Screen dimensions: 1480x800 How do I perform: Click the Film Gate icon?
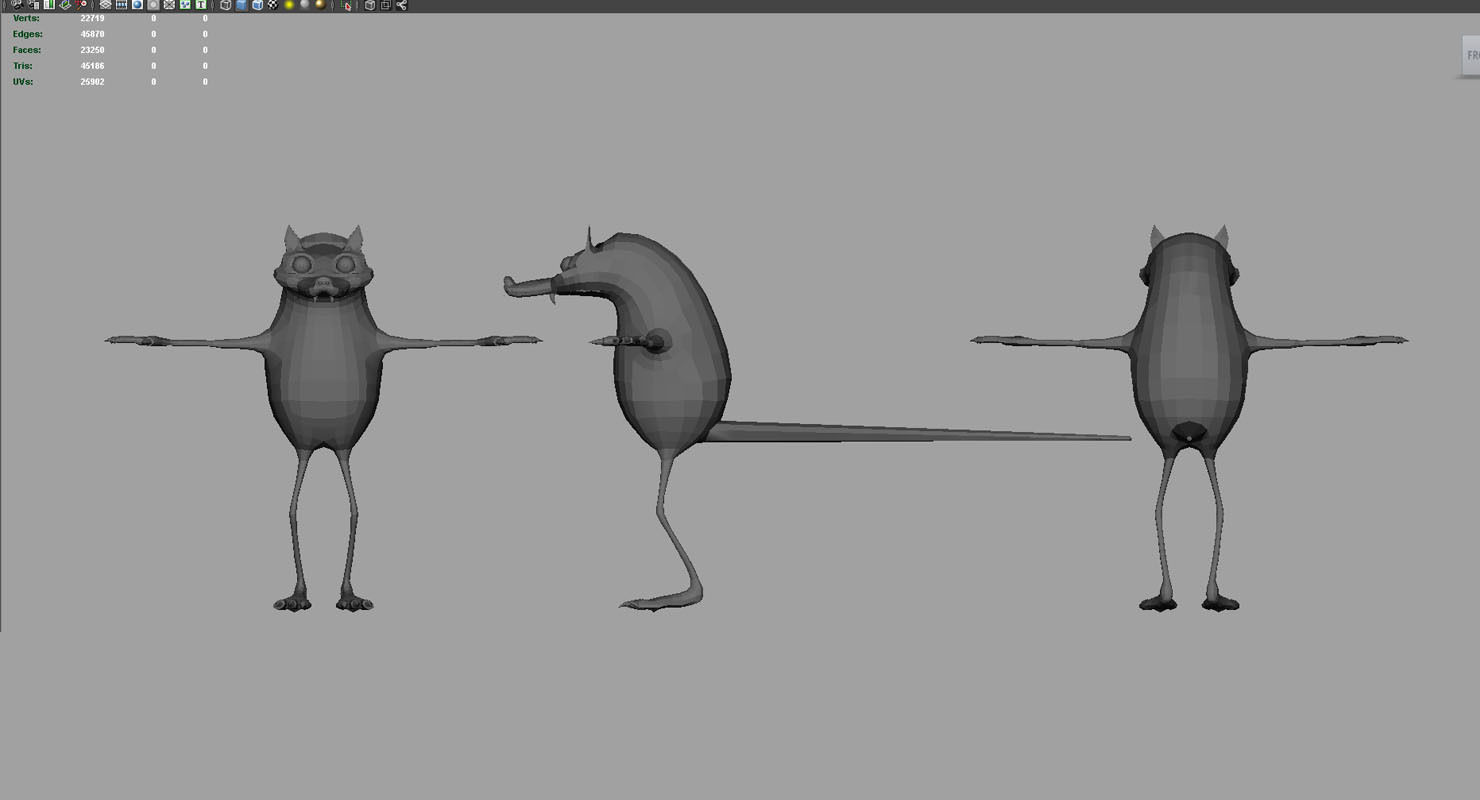point(121,6)
